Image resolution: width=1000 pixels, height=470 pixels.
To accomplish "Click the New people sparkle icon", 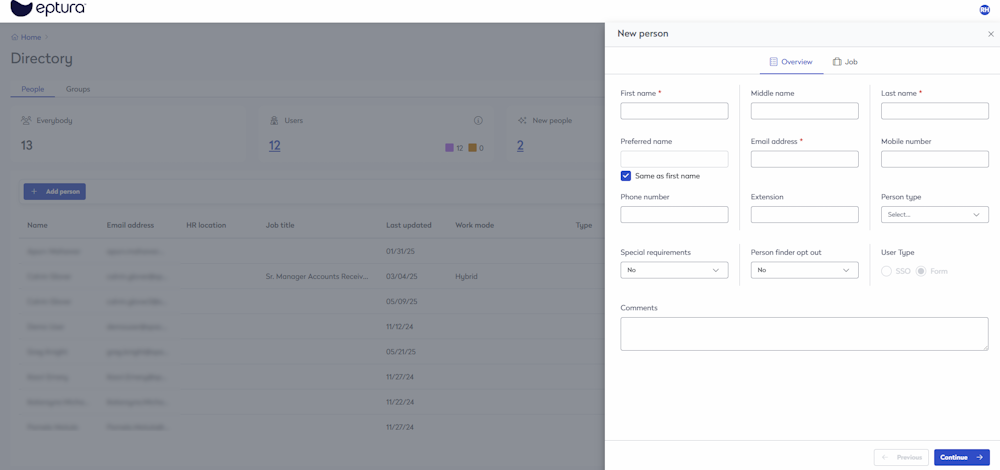I will (x=522, y=120).
